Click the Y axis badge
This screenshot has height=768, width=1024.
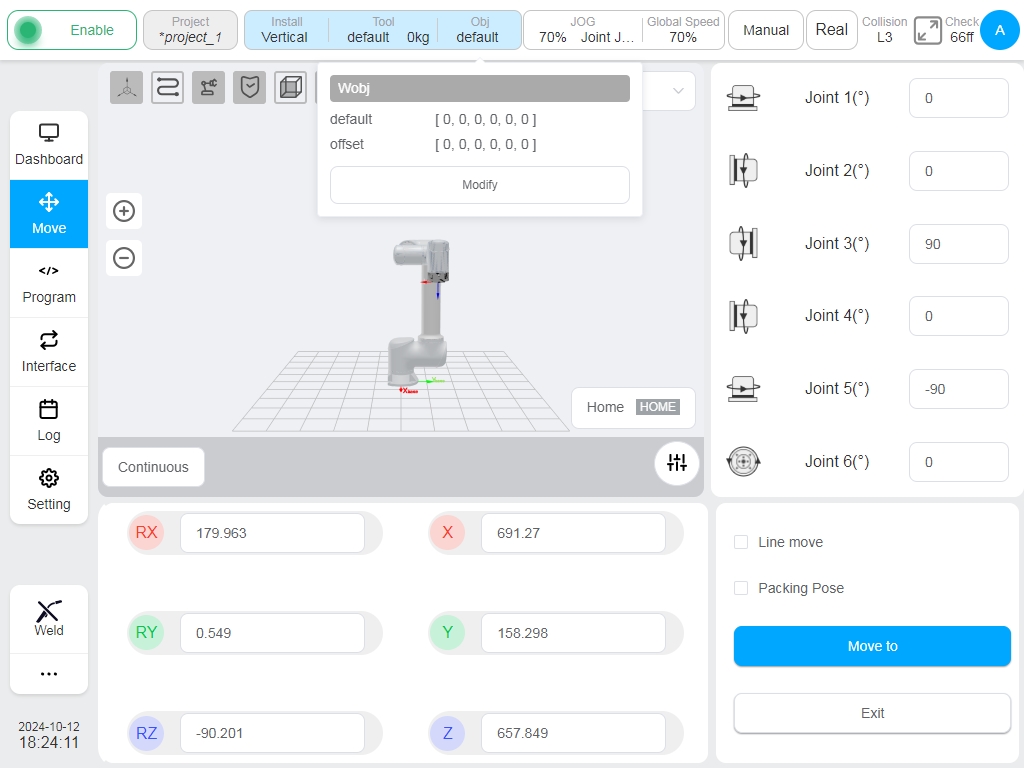(447, 632)
